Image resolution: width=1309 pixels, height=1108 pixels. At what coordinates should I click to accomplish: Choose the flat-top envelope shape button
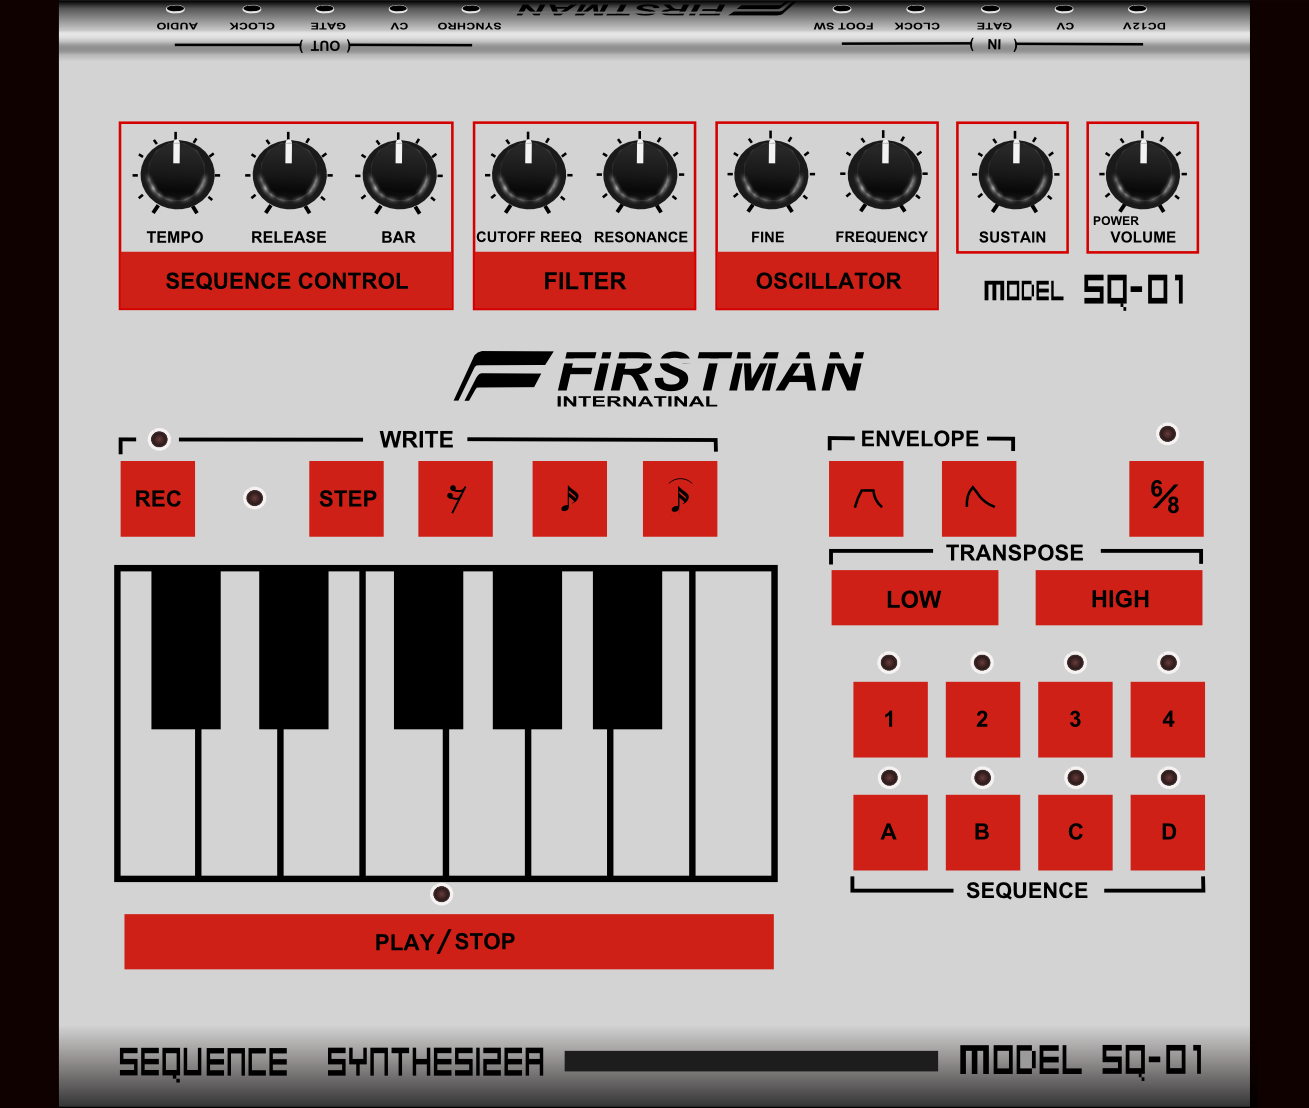pyautogui.click(x=866, y=499)
